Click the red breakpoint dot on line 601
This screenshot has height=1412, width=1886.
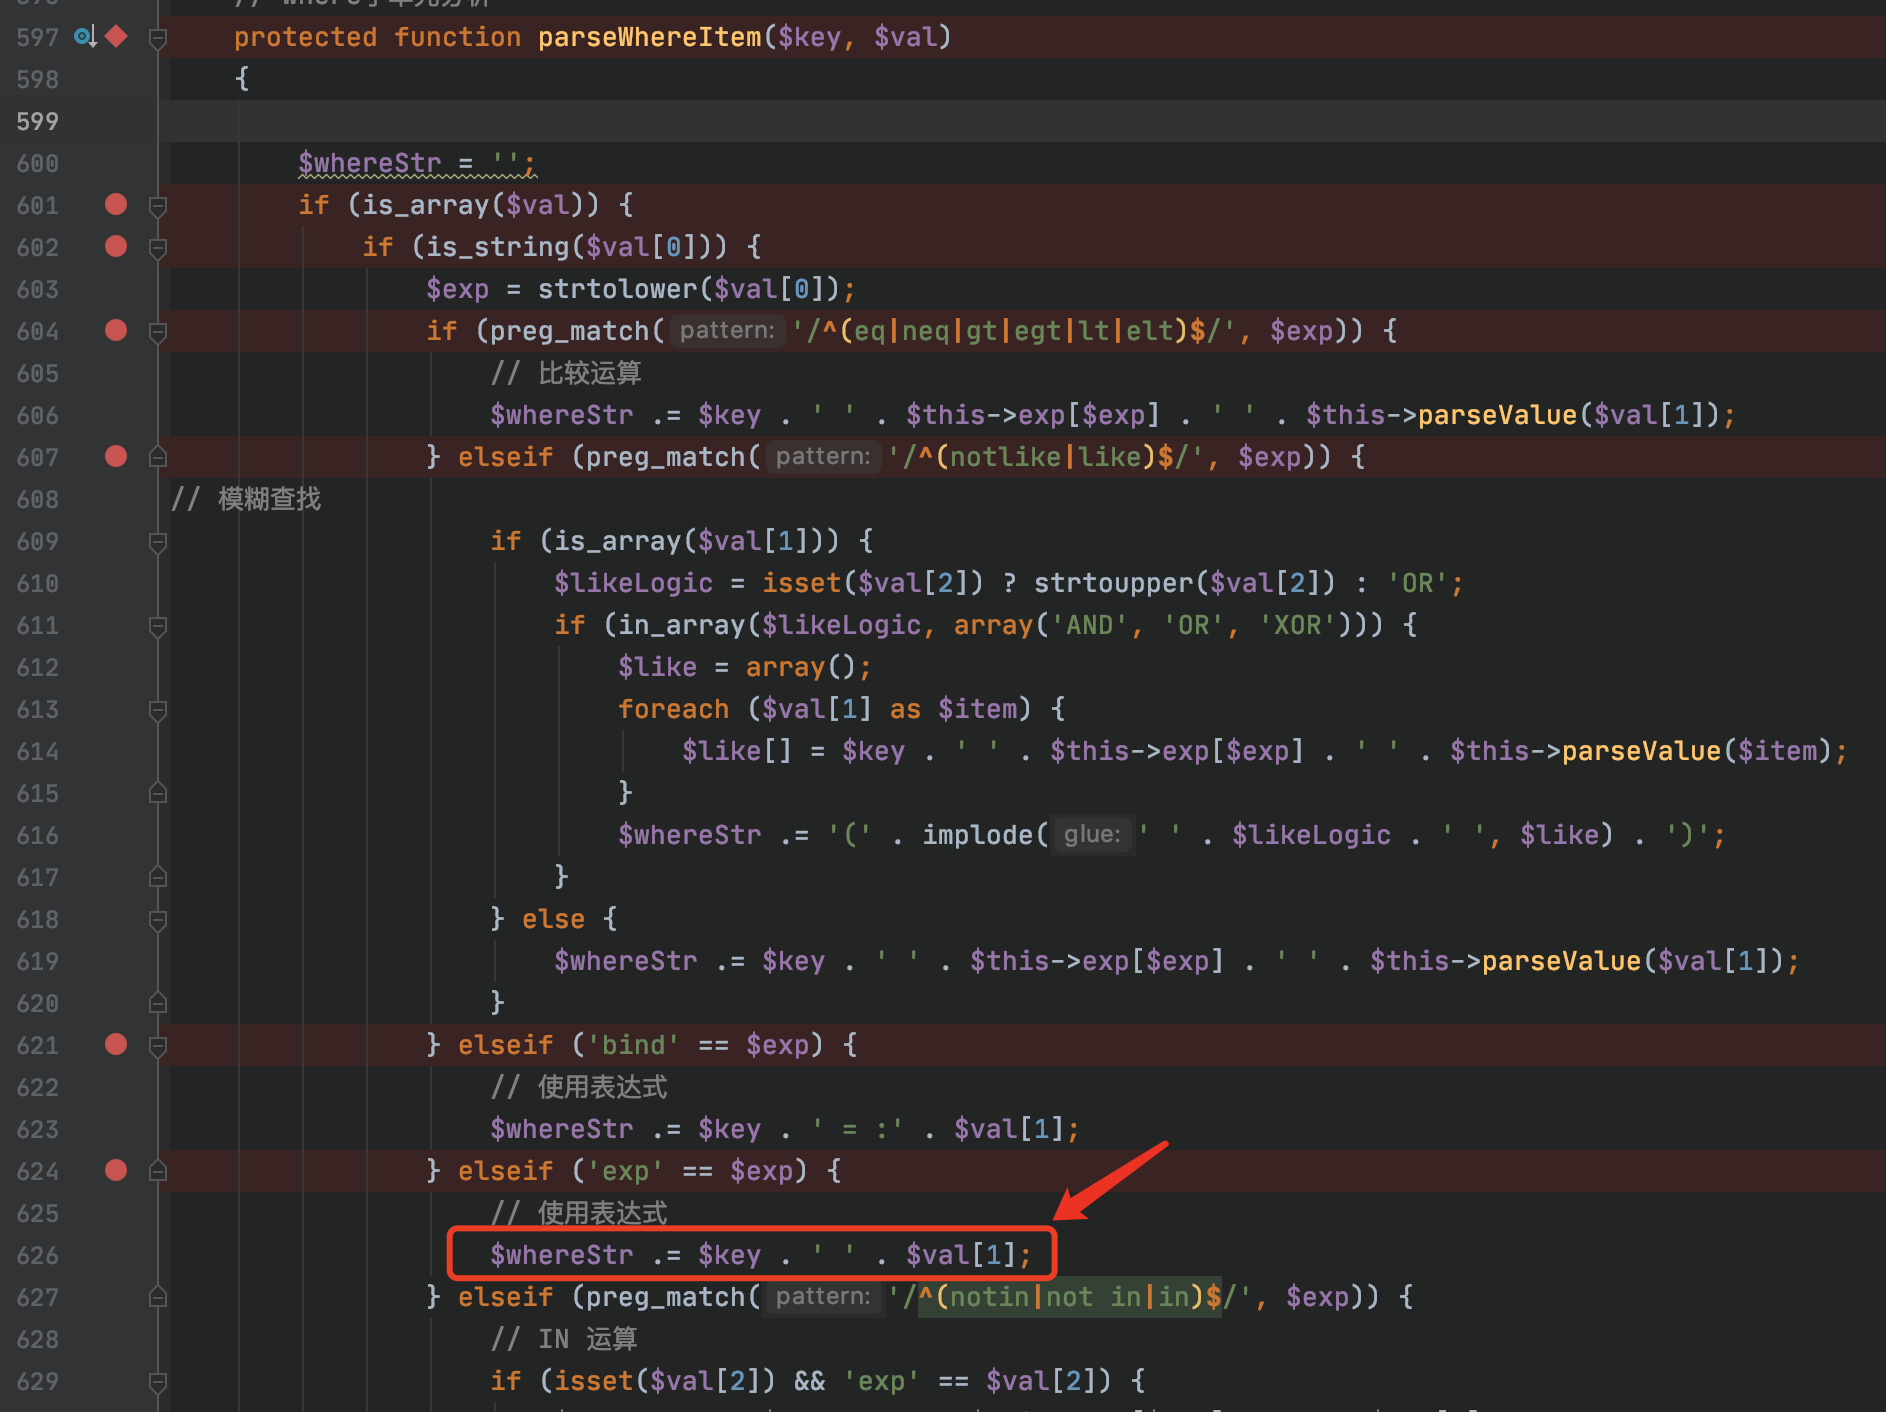[116, 205]
